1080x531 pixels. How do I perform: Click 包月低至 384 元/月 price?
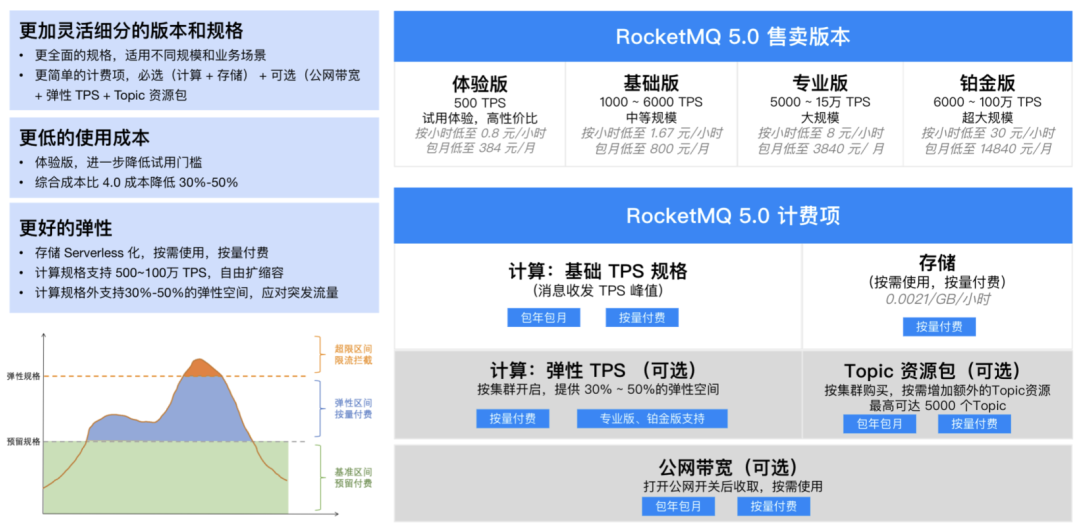coord(480,149)
